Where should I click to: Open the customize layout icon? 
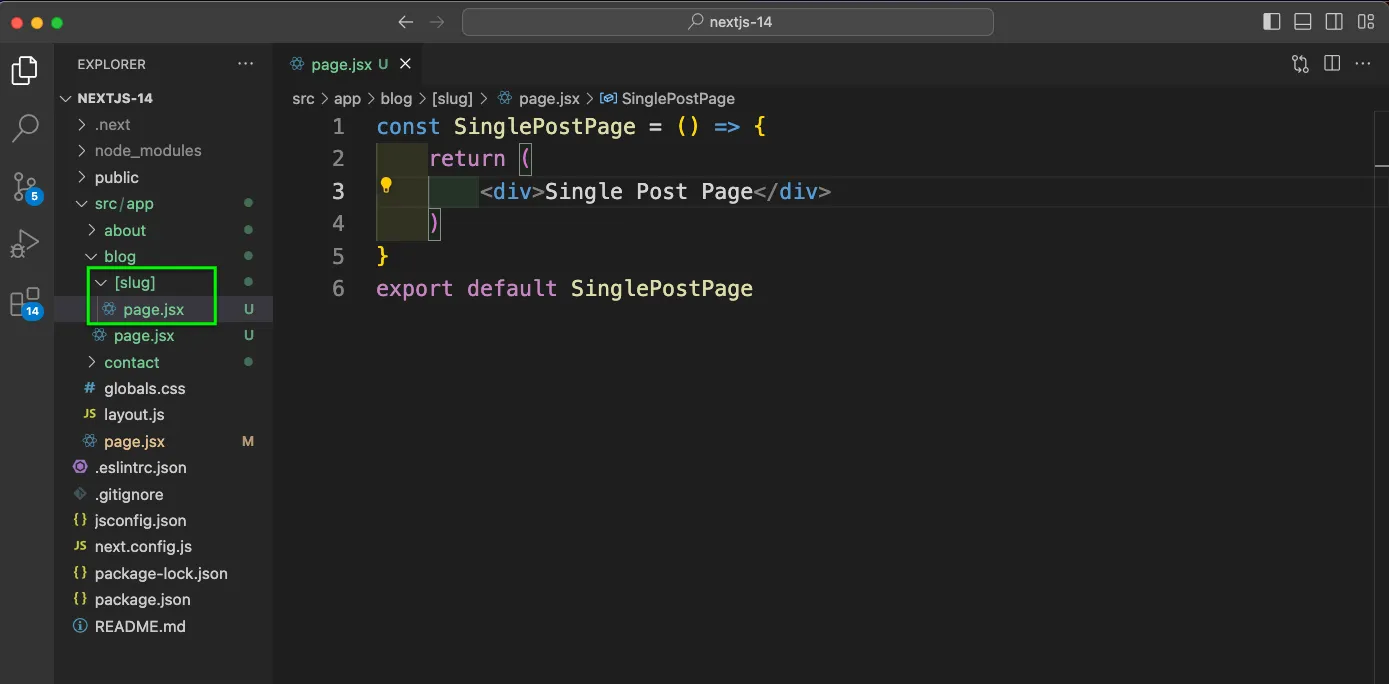pyautogui.click(x=1366, y=22)
